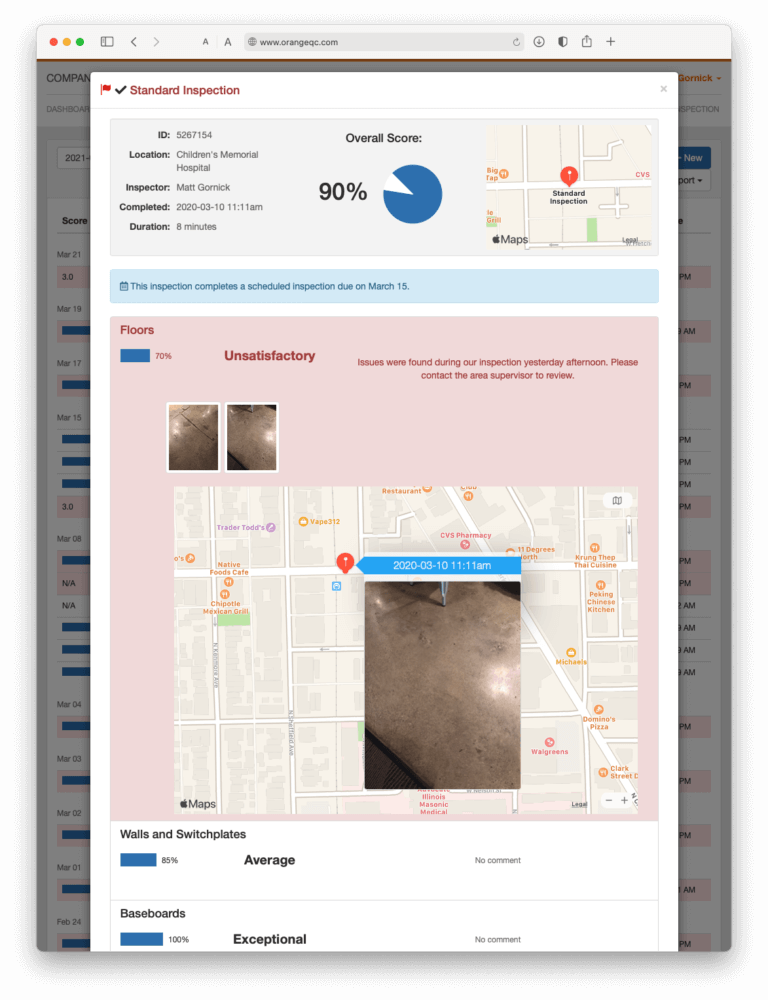Click the large floor photo on the map callout

pos(442,685)
